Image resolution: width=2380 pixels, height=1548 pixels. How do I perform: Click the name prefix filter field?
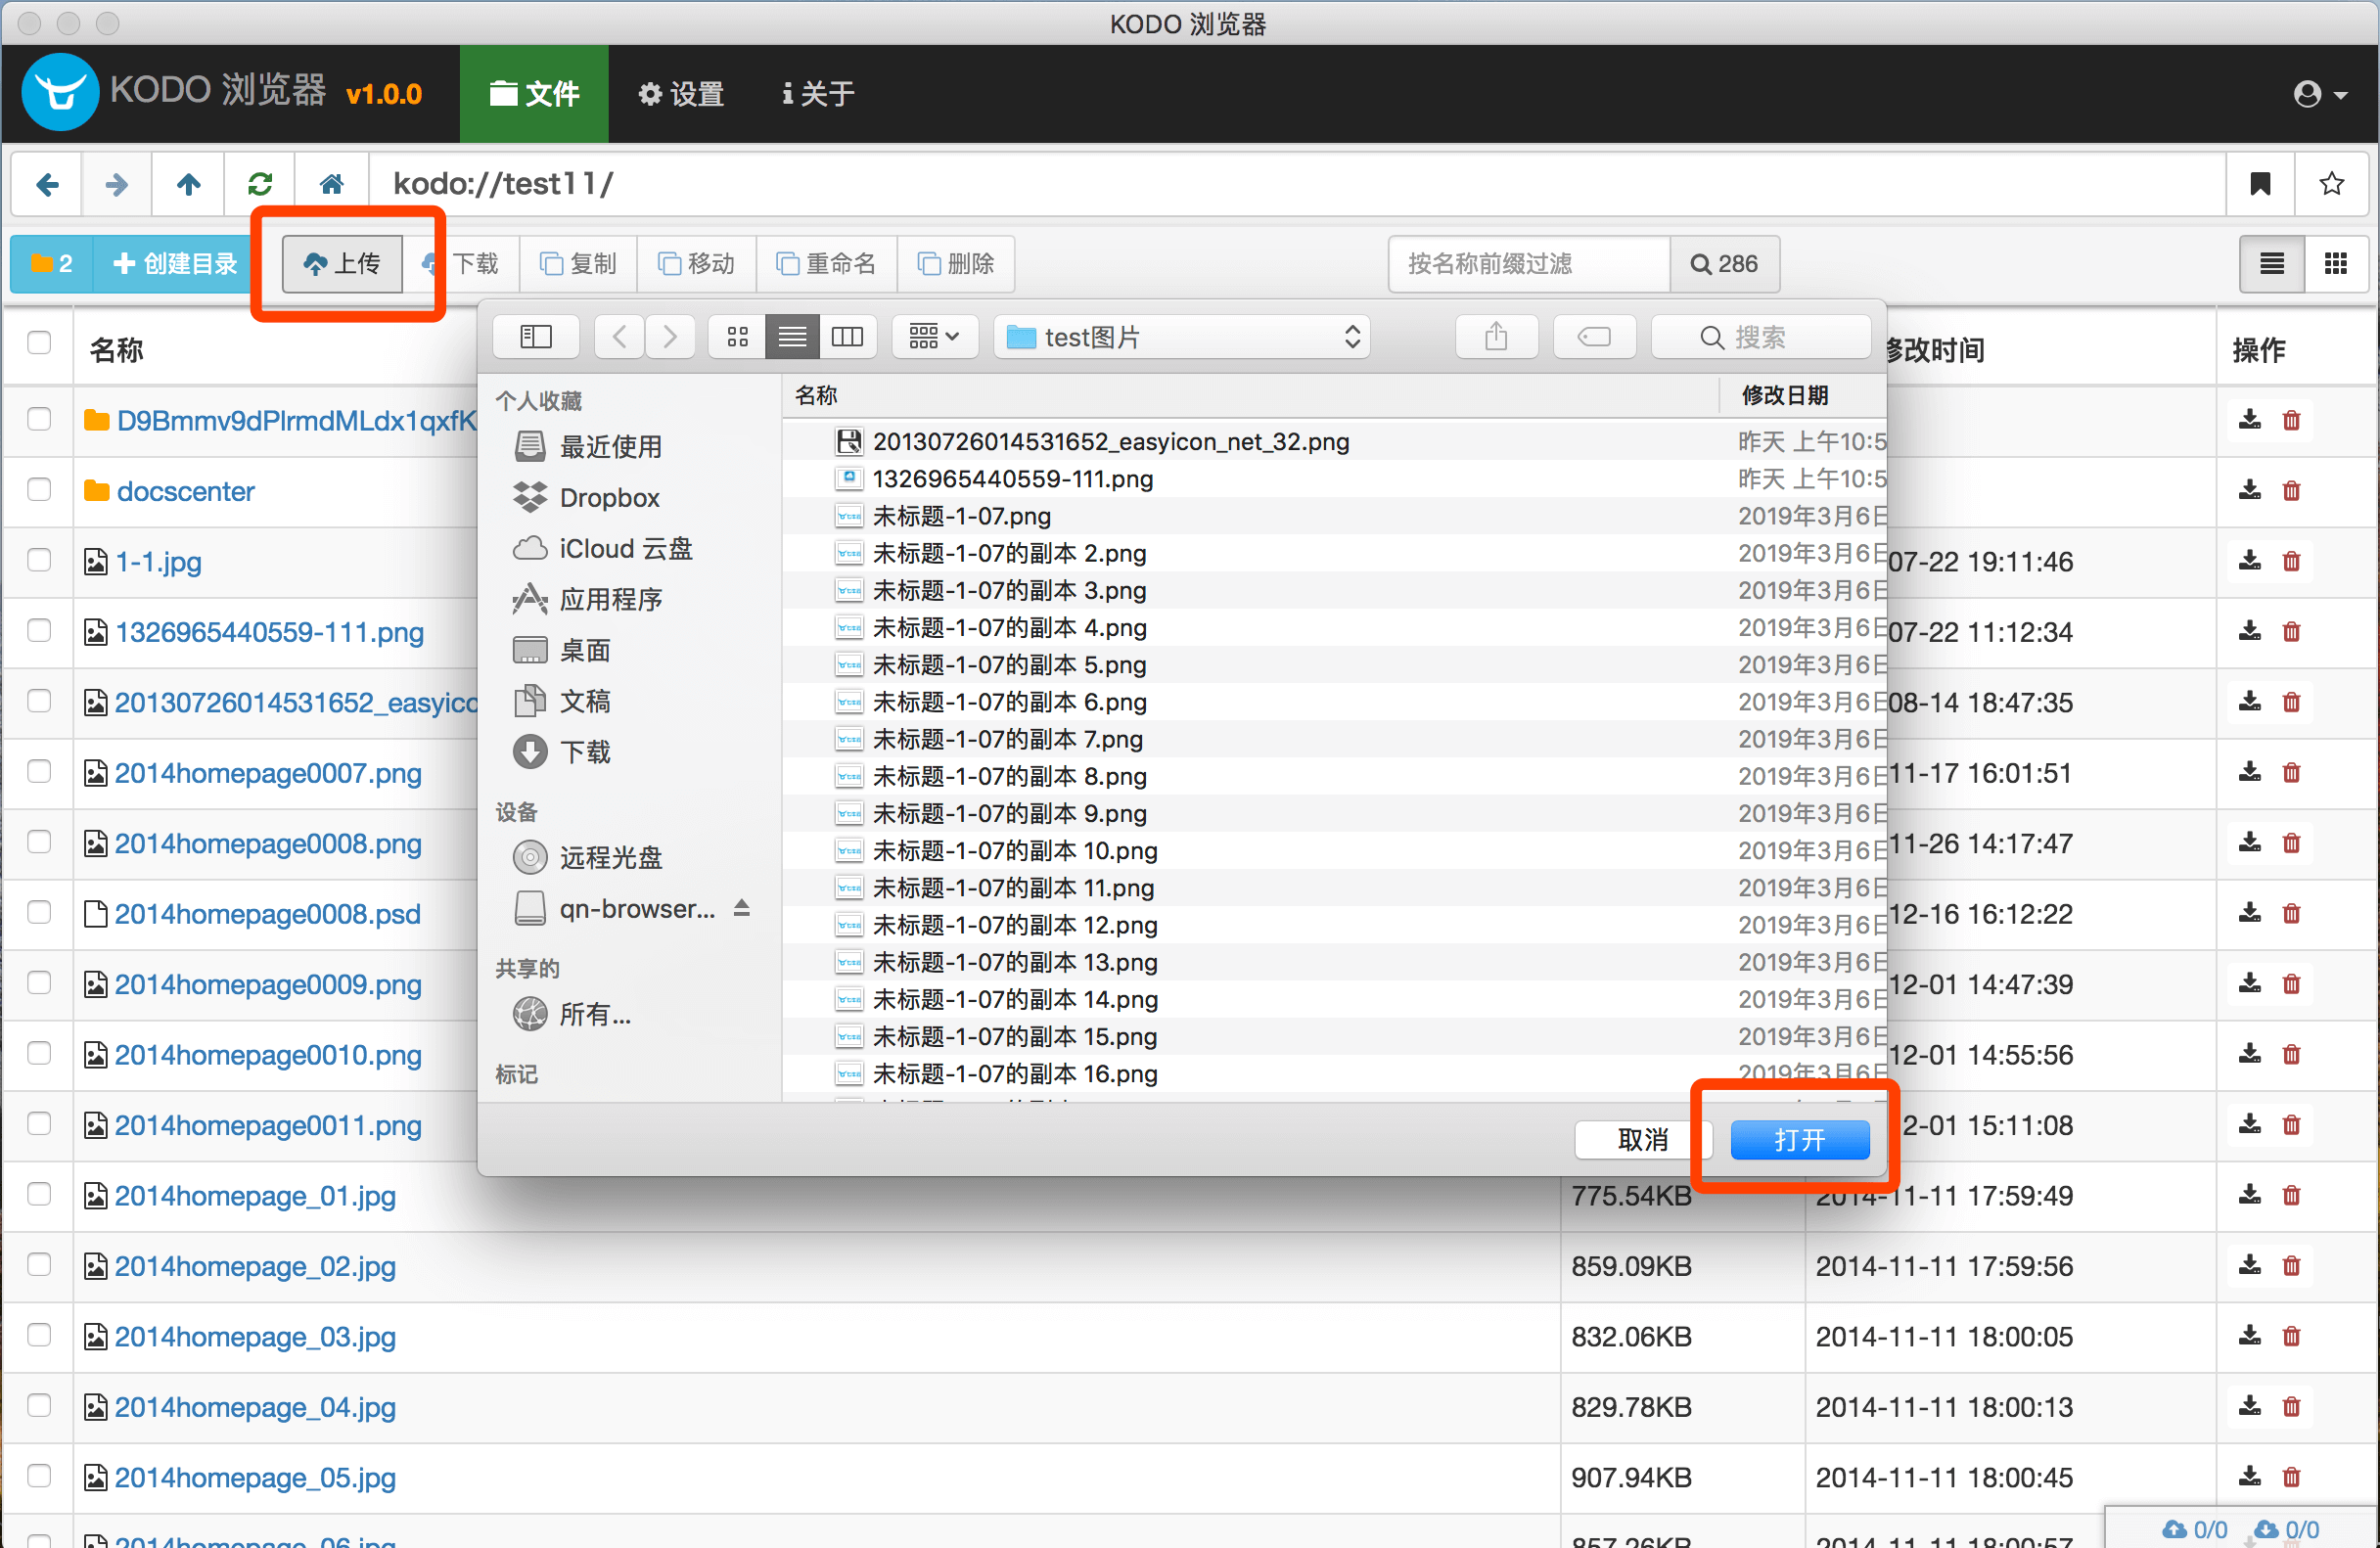(x=1528, y=264)
